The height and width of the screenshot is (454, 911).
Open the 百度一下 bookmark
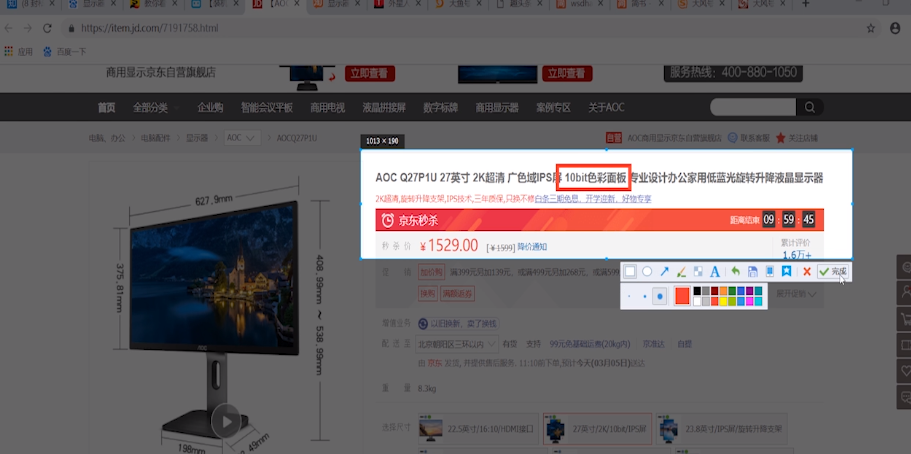(65, 52)
